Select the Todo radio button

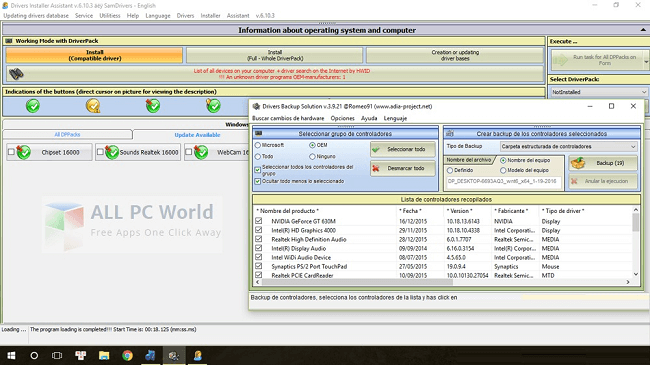pos(258,156)
